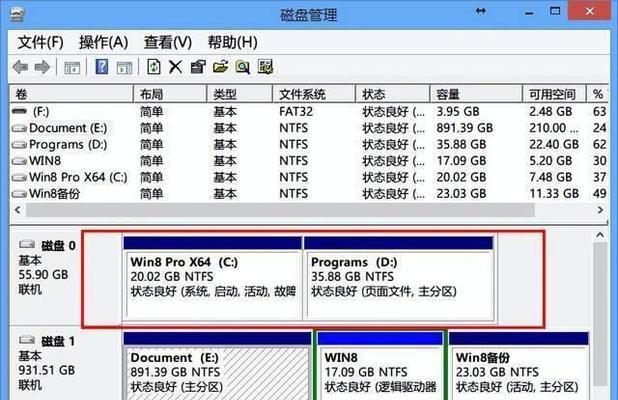Click the up arrow of disk pane scrollbar
The height and width of the screenshot is (400, 618).
600,235
